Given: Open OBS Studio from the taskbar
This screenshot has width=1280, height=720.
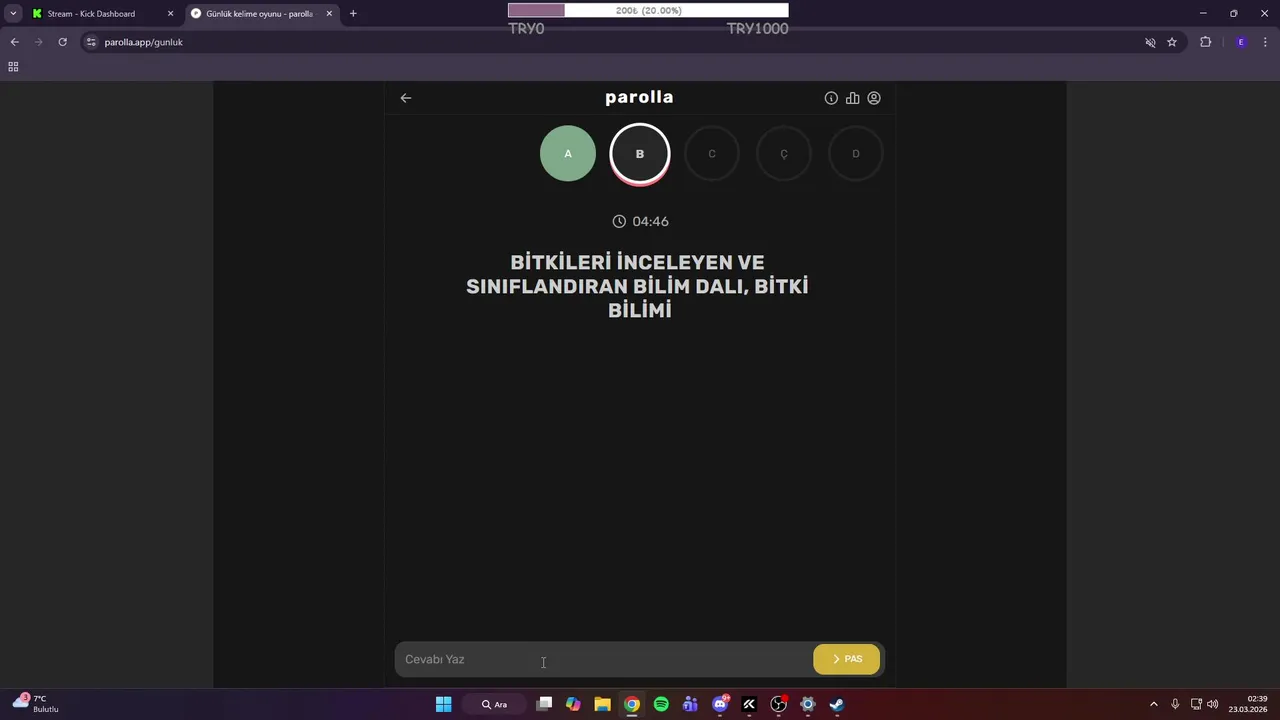Looking at the screenshot, I should (779, 704).
